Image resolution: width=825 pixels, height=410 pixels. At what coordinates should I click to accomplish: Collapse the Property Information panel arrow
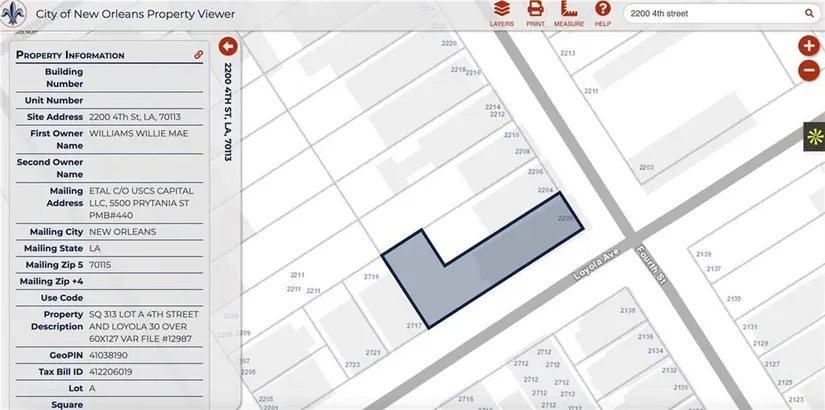pyautogui.click(x=227, y=46)
